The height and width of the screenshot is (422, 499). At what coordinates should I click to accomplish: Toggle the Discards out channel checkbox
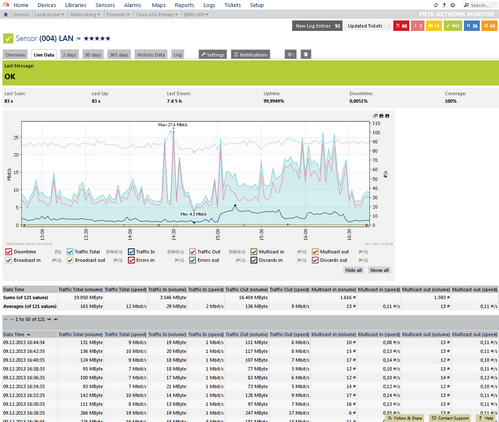coord(315,260)
